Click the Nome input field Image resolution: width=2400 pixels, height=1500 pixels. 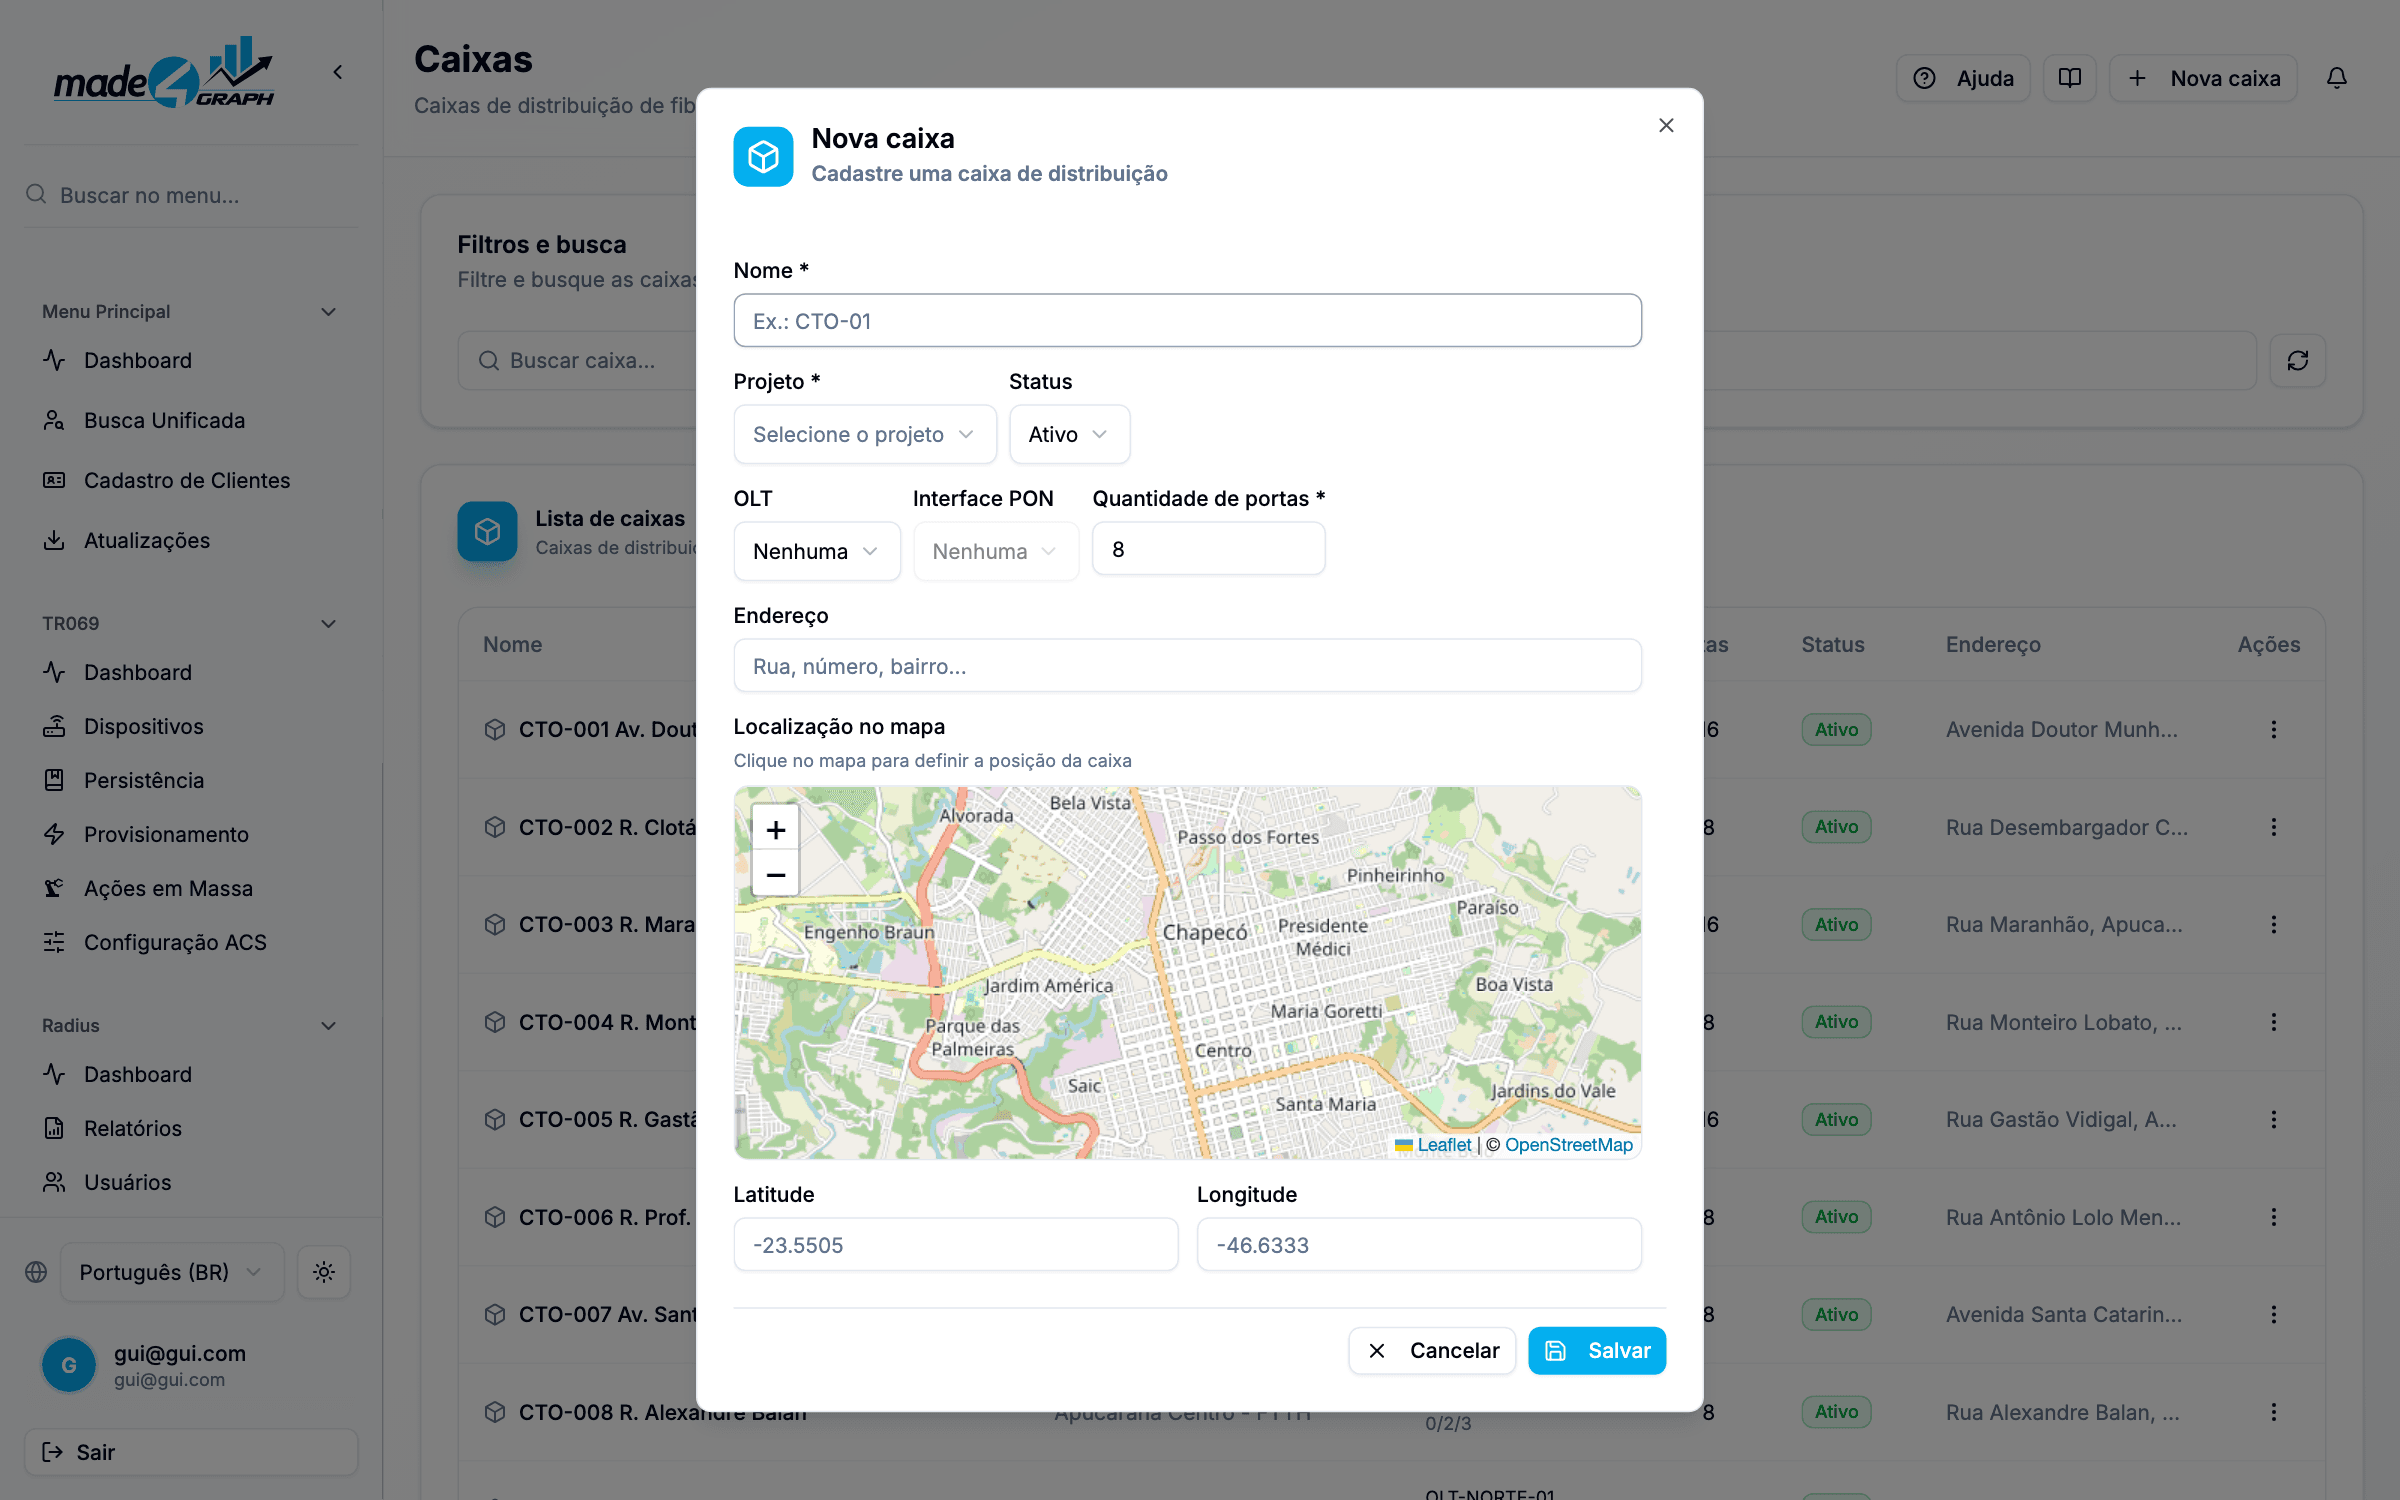pyautogui.click(x=1187, y=320)
